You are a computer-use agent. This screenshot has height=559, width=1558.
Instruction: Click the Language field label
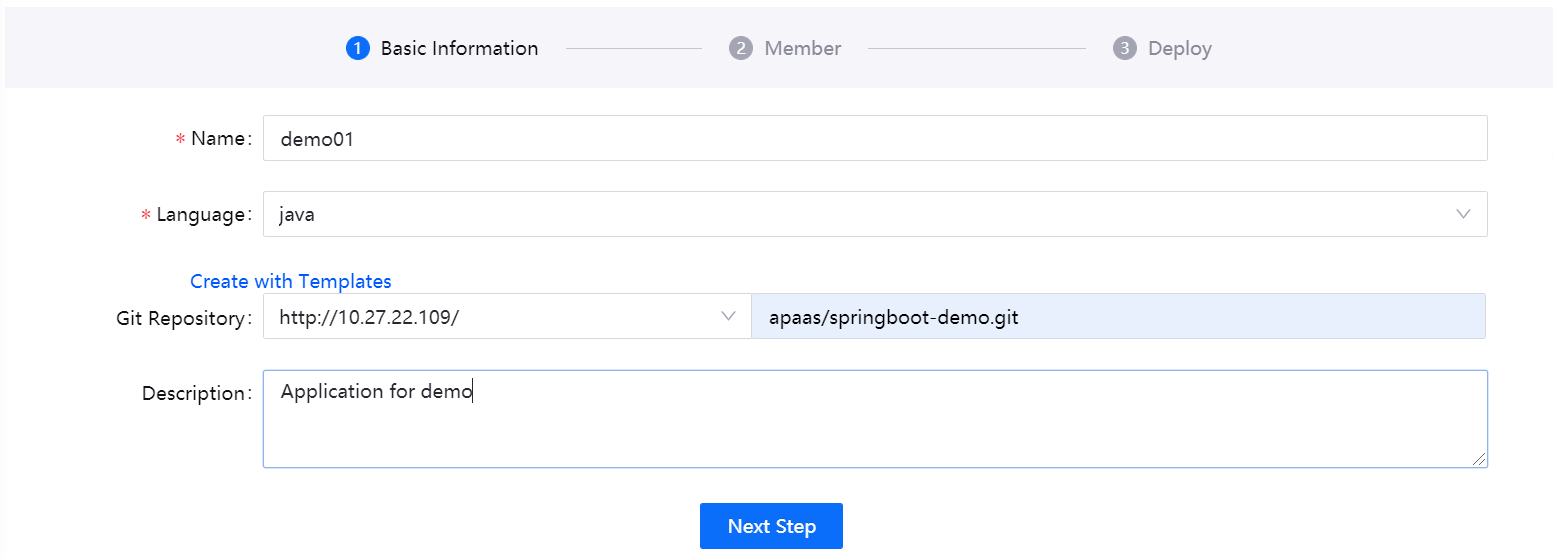click(x=201, y=215)
